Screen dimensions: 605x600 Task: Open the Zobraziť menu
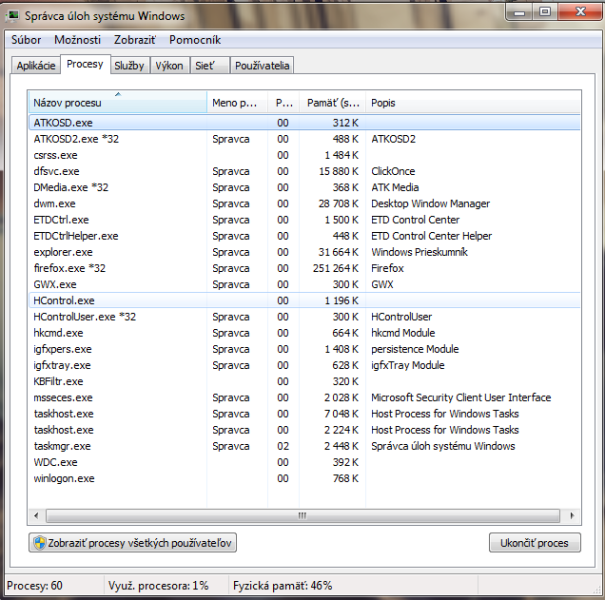(134, 40)
